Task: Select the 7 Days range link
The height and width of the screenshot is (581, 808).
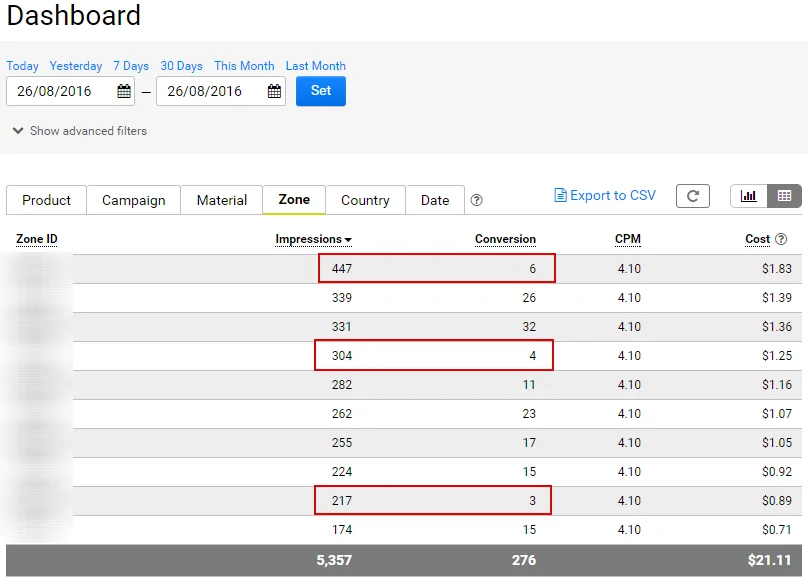Action: pyautogui.click(x=131, y=66)
